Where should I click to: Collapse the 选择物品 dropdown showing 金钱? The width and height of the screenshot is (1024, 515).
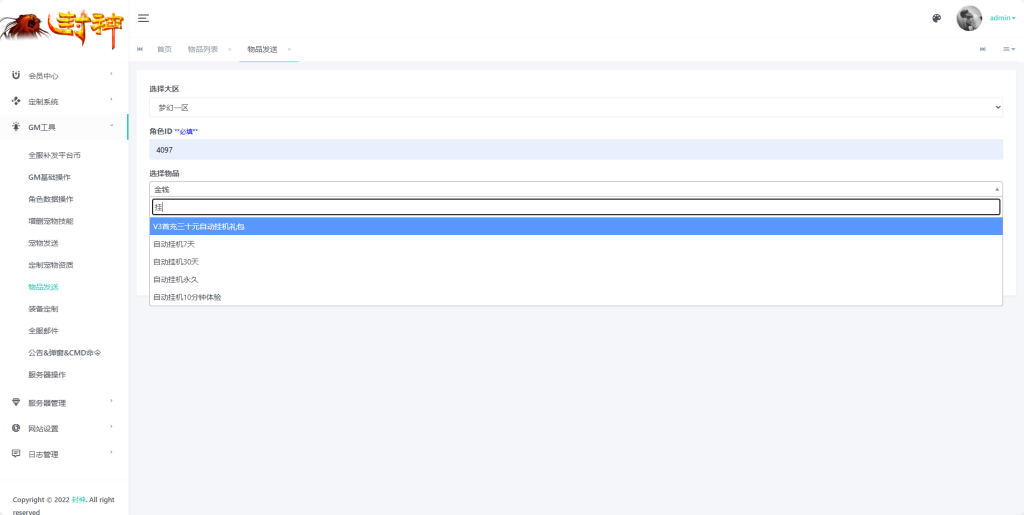tap(575, 189)
